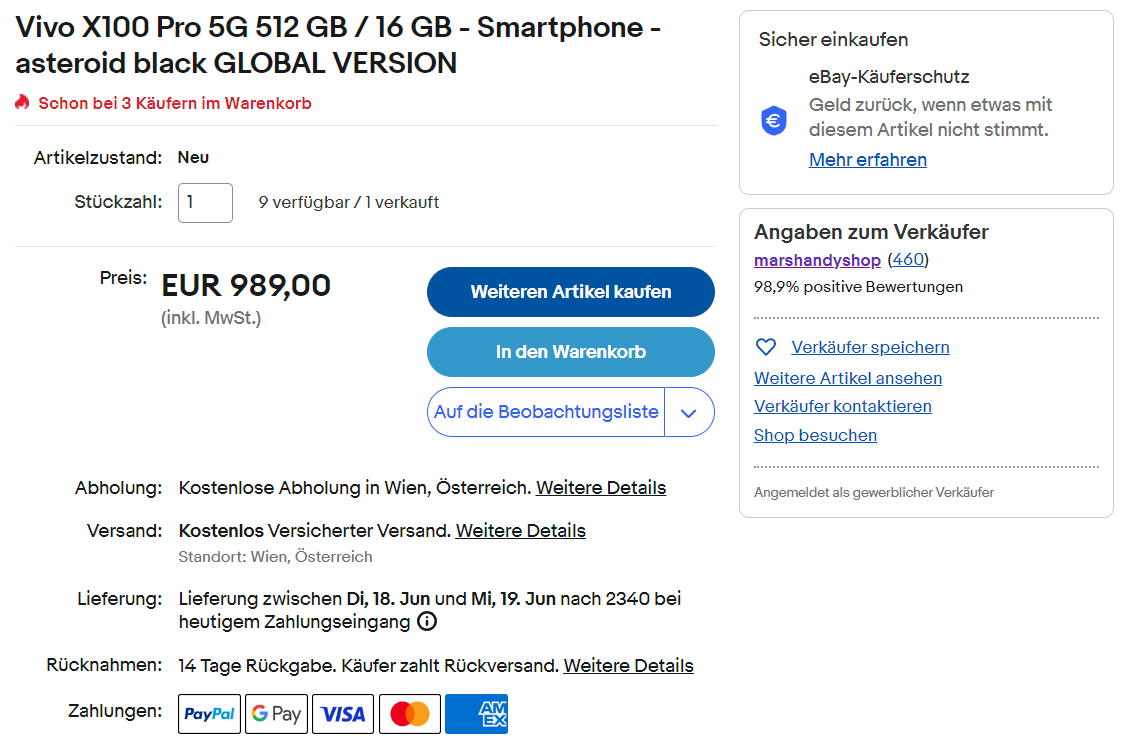Add to Auf die Beobachtungsliste

point(546,412)
